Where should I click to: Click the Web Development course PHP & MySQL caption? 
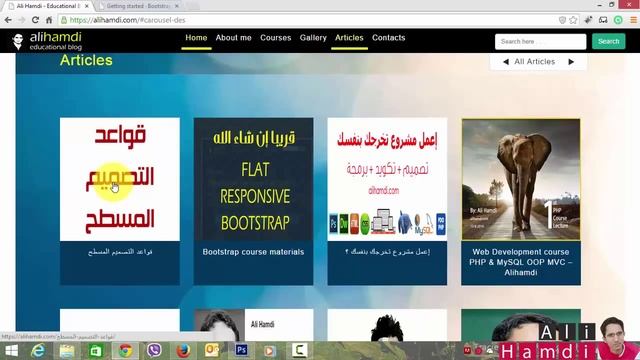[x=521, y=262]
